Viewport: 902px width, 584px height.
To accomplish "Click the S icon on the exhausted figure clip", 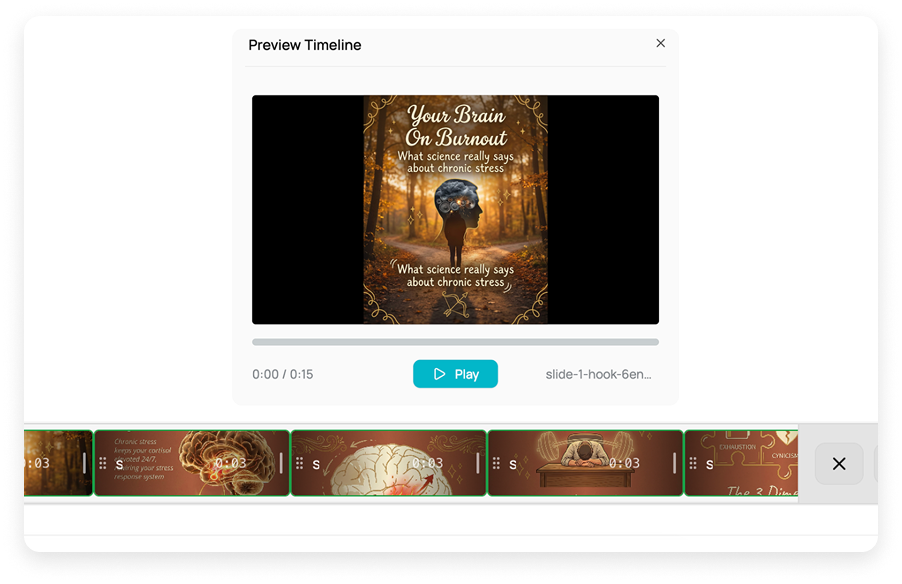I will click(x=512, y=463).
